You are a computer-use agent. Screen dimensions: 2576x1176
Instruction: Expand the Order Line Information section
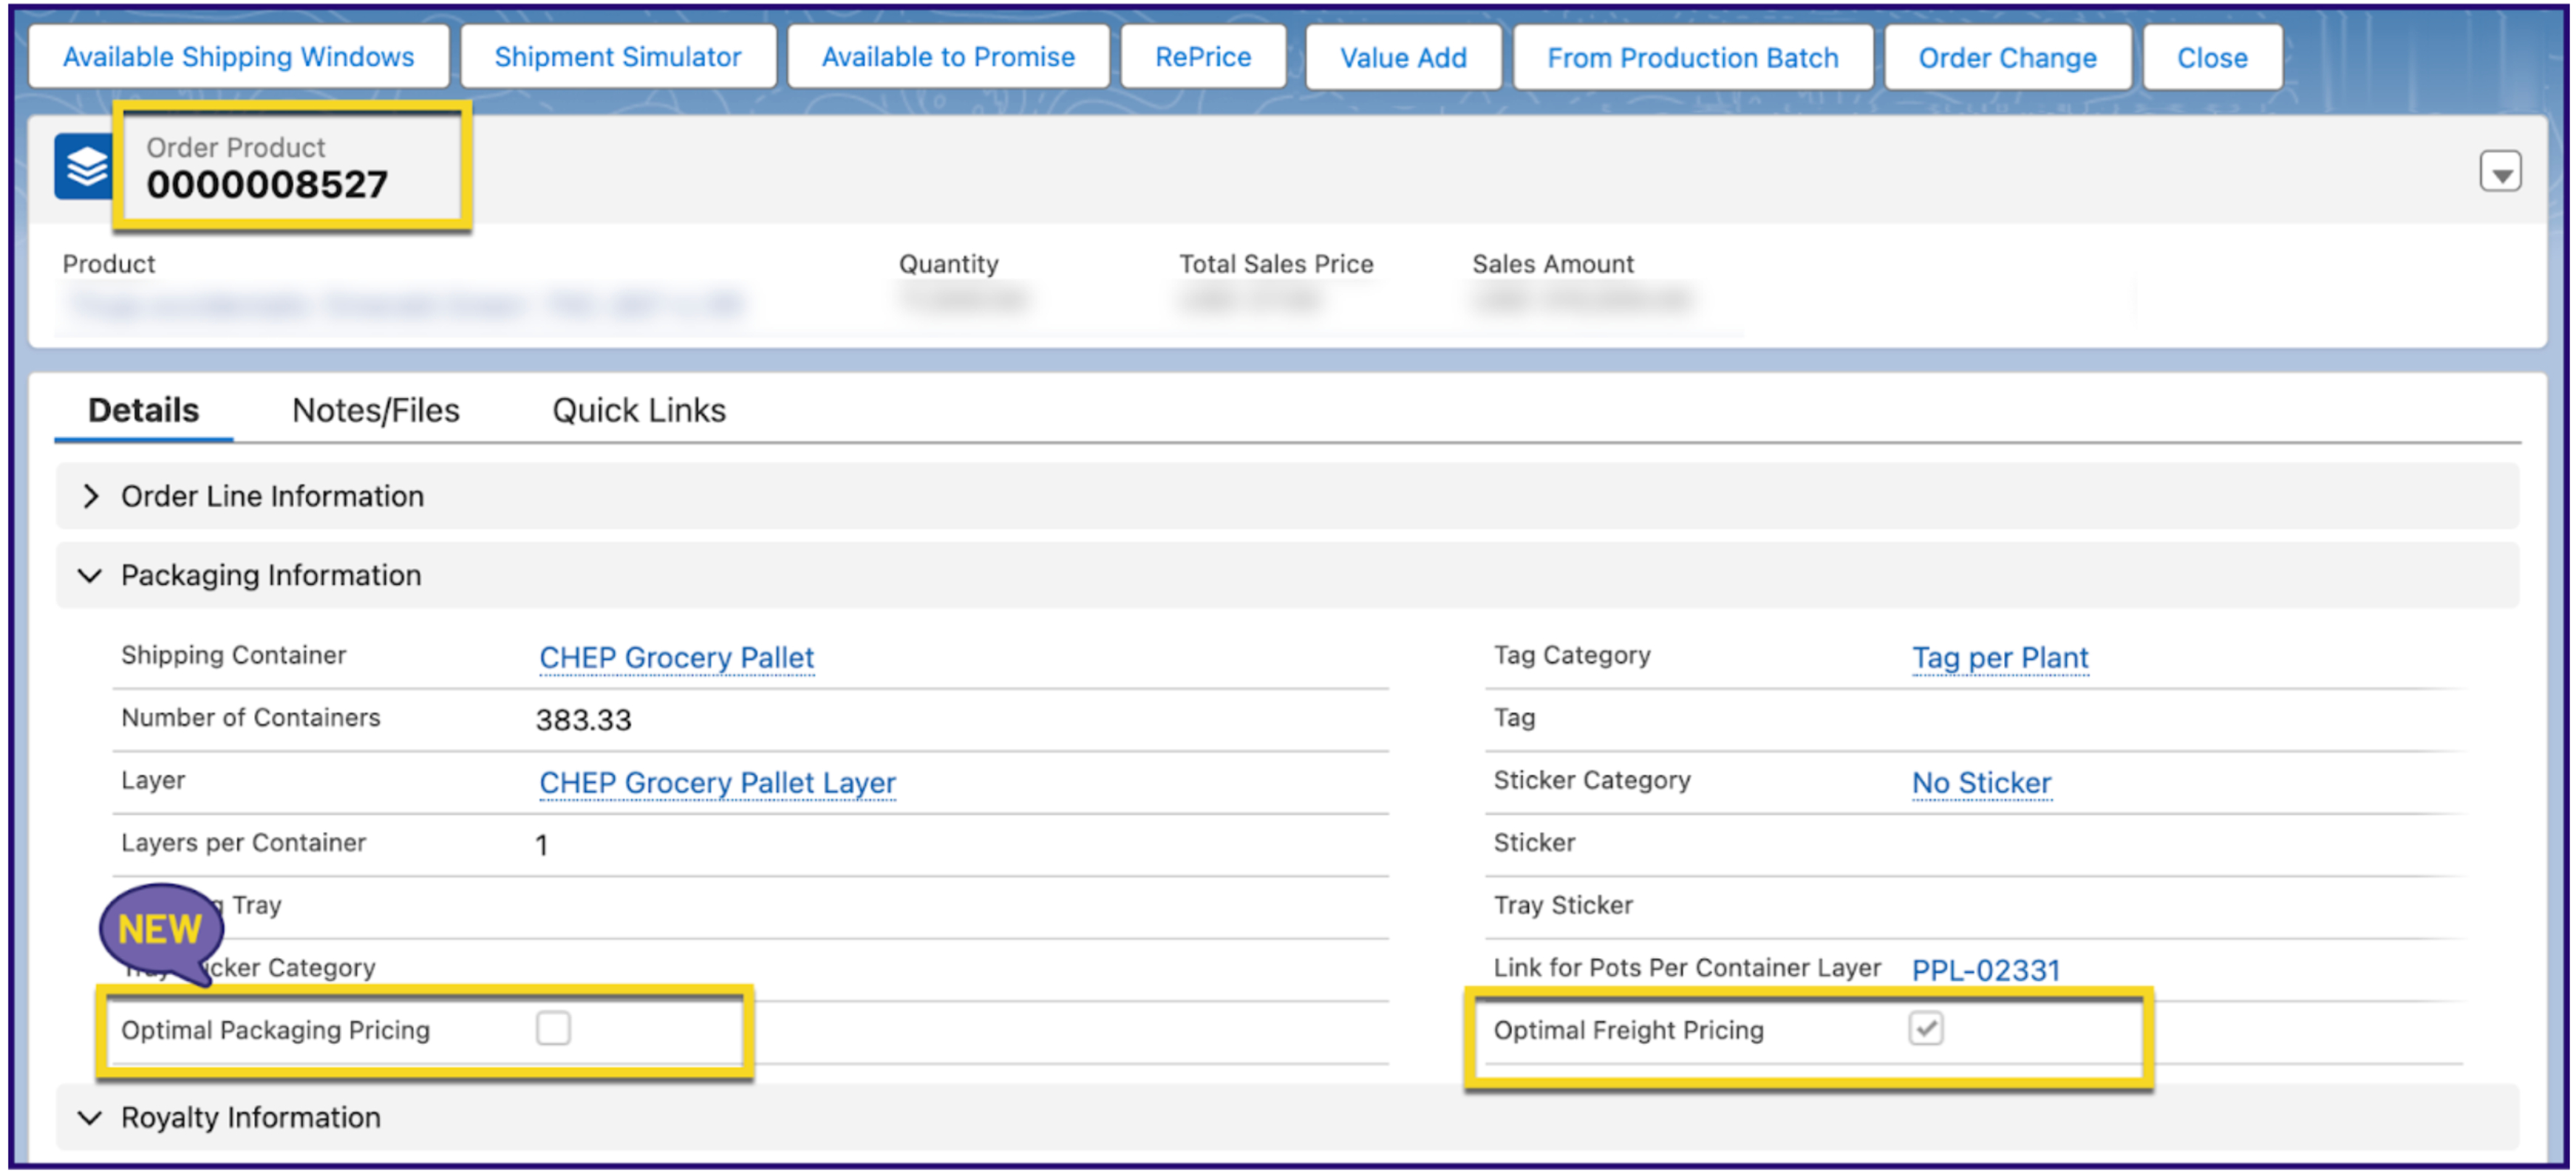tap(1287, 496)
